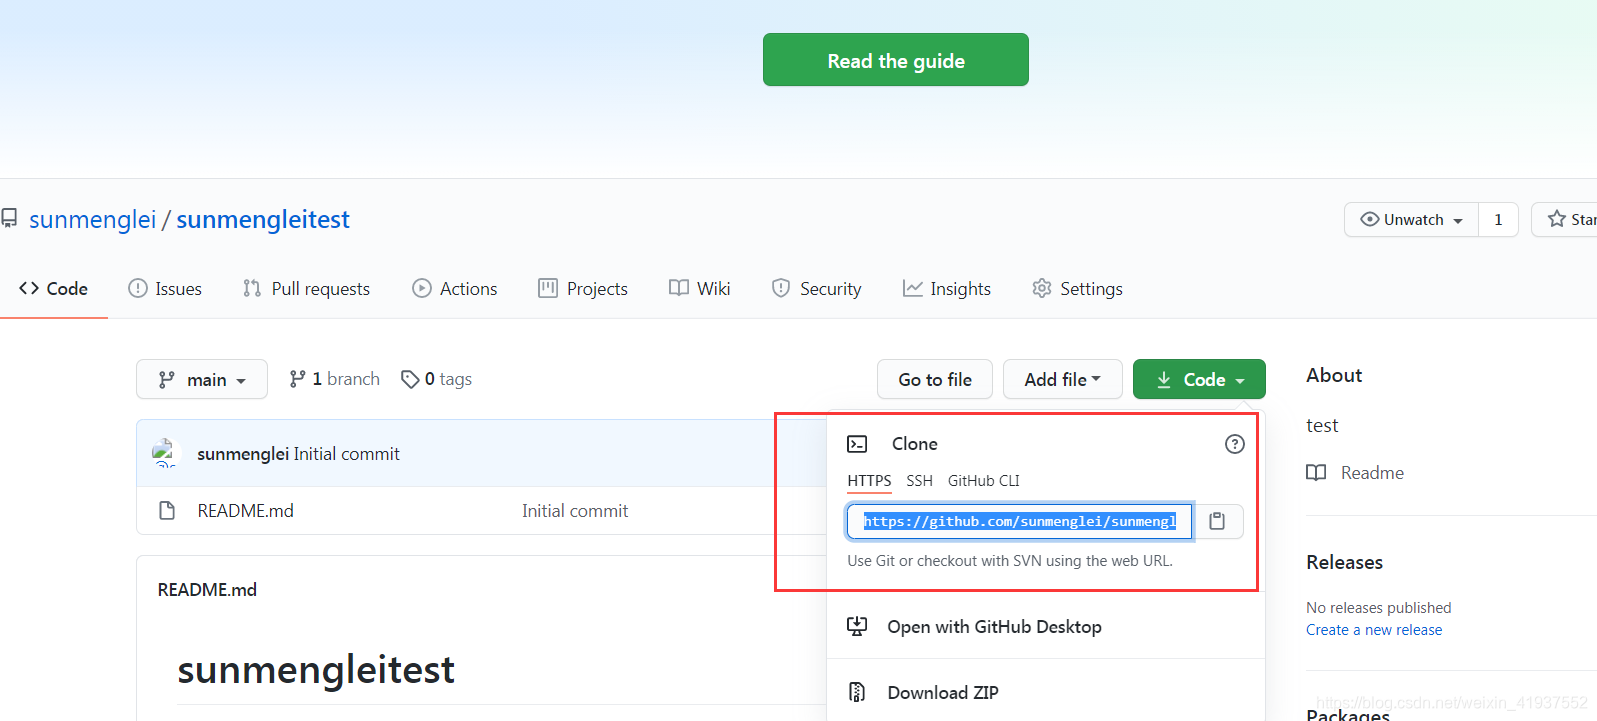Click the Clone terminal icon

point(857,444)
